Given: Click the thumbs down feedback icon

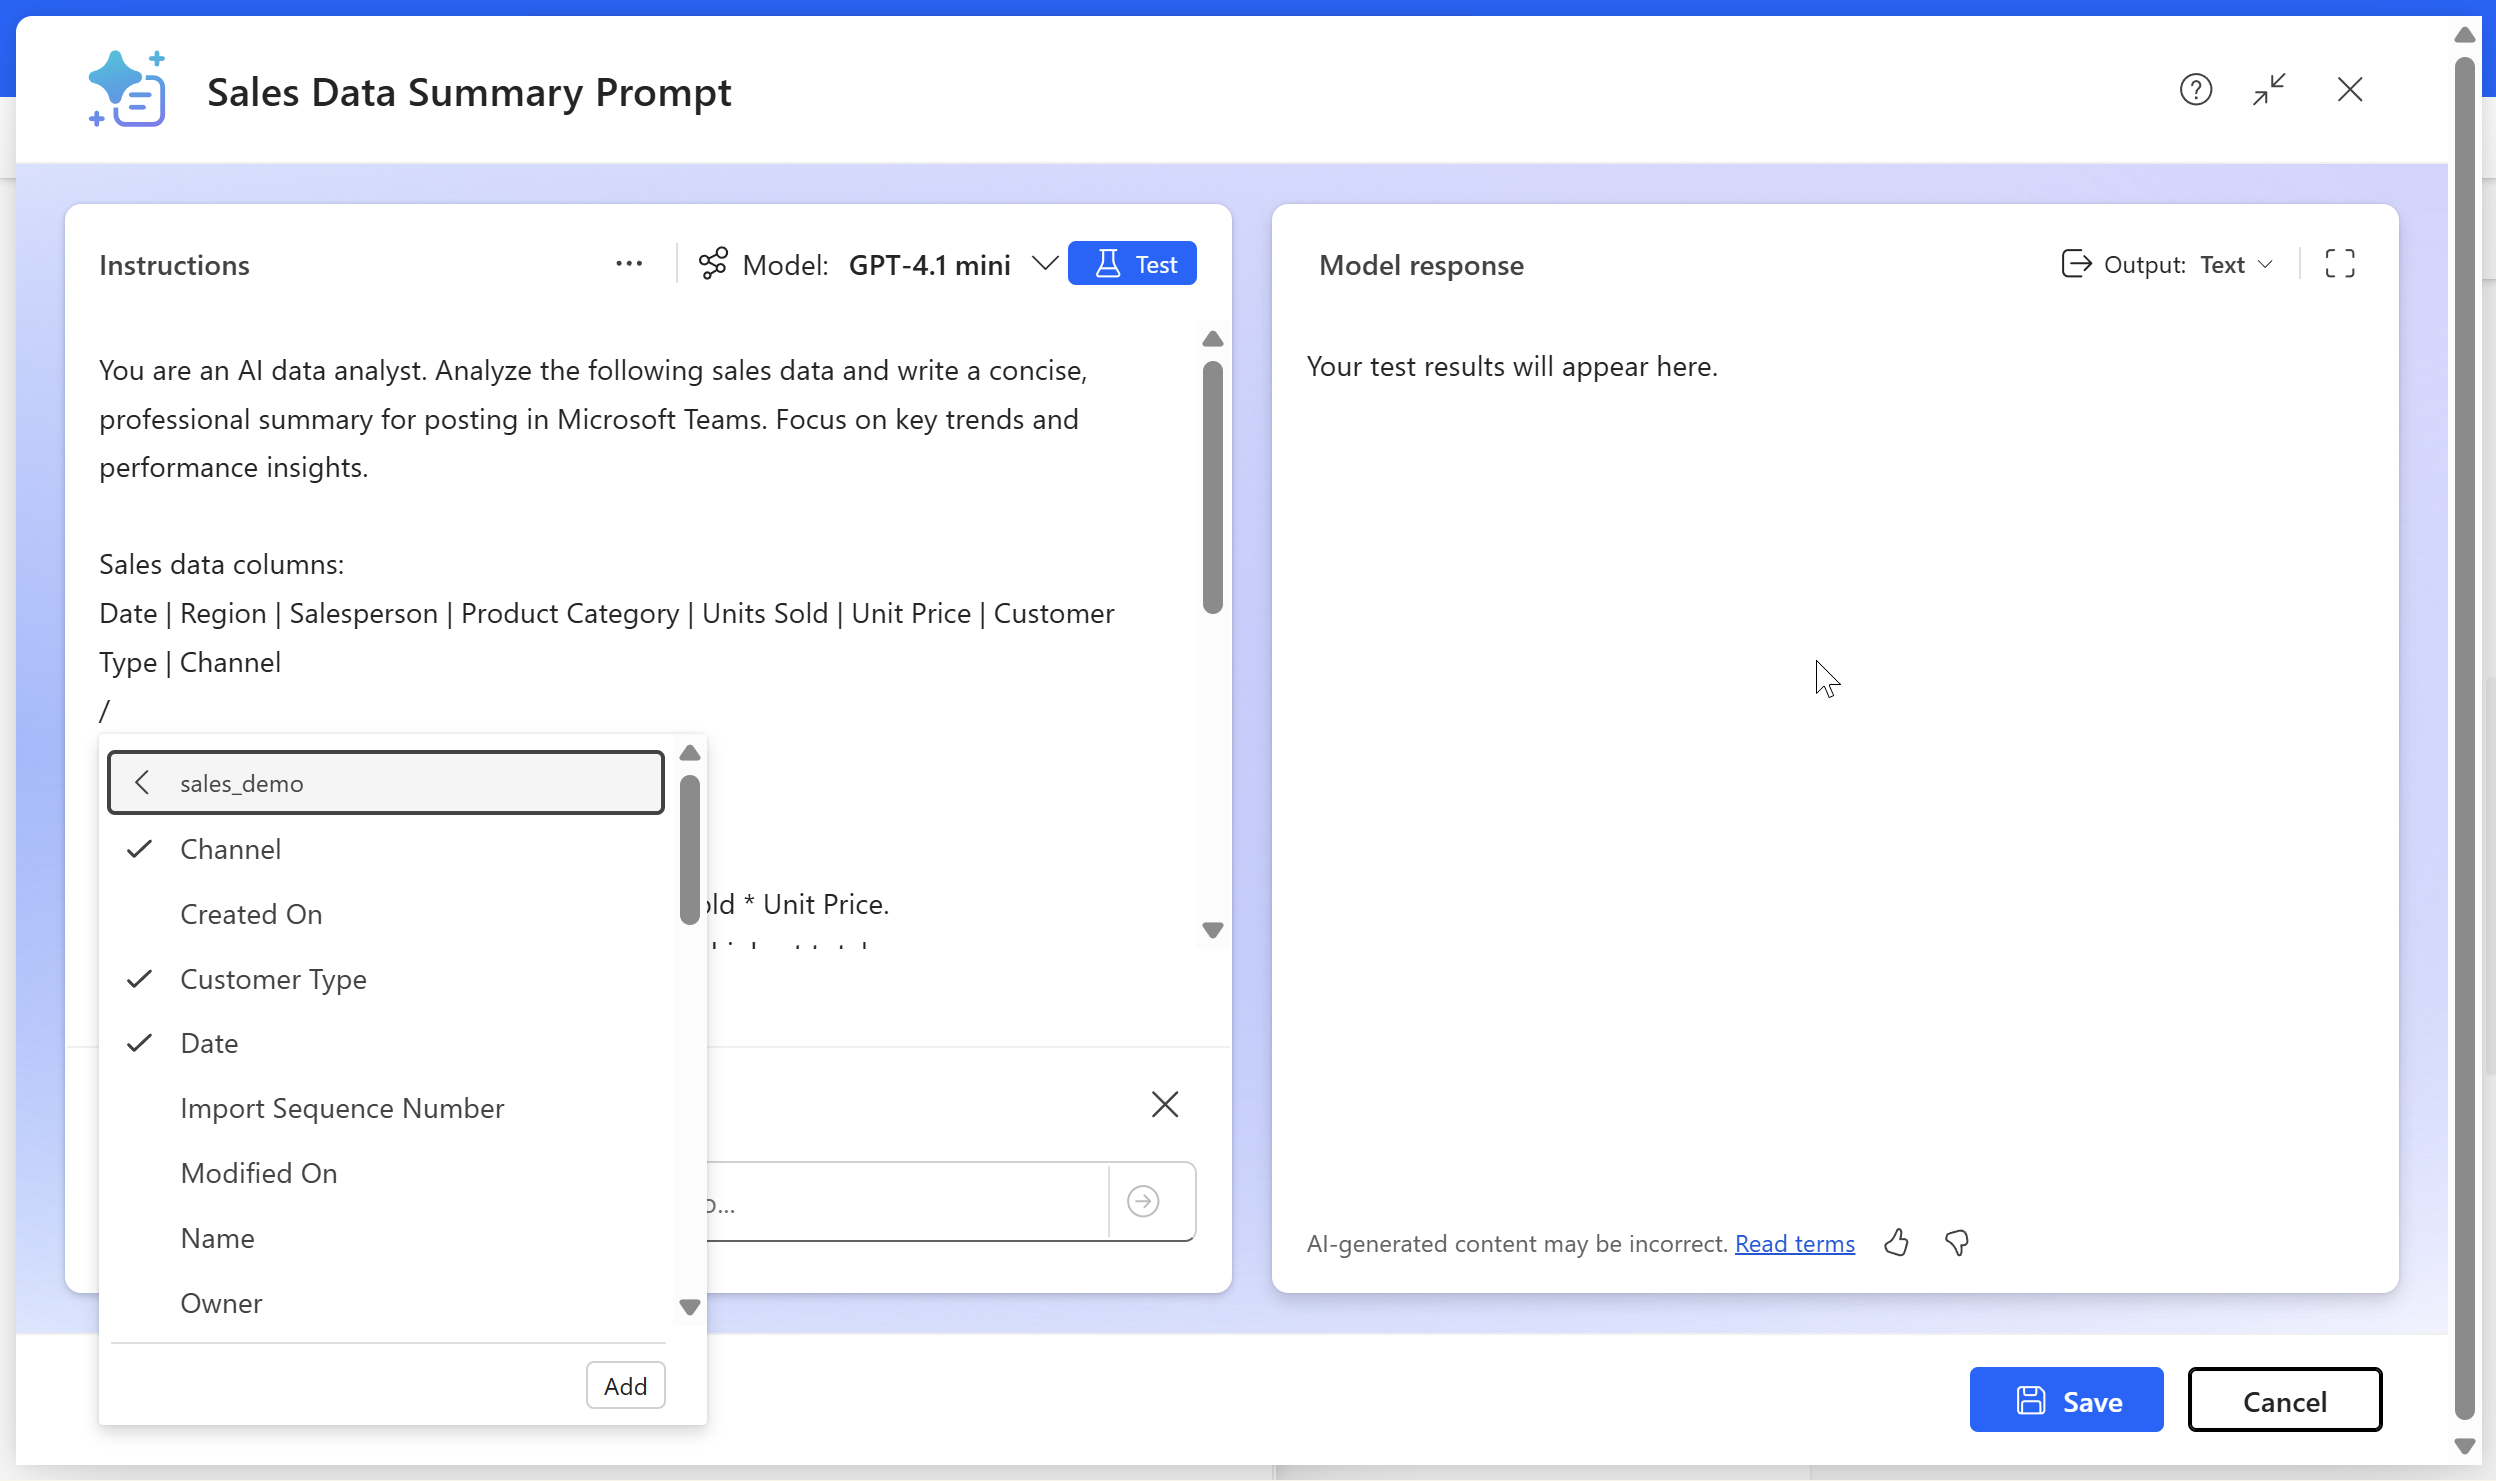Looking at the screenshot, I should (1957, 1243).
